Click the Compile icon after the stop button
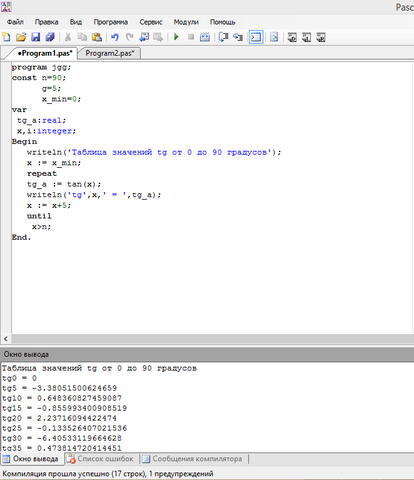This screenshot has width=414, height=480. coord(205,37)
